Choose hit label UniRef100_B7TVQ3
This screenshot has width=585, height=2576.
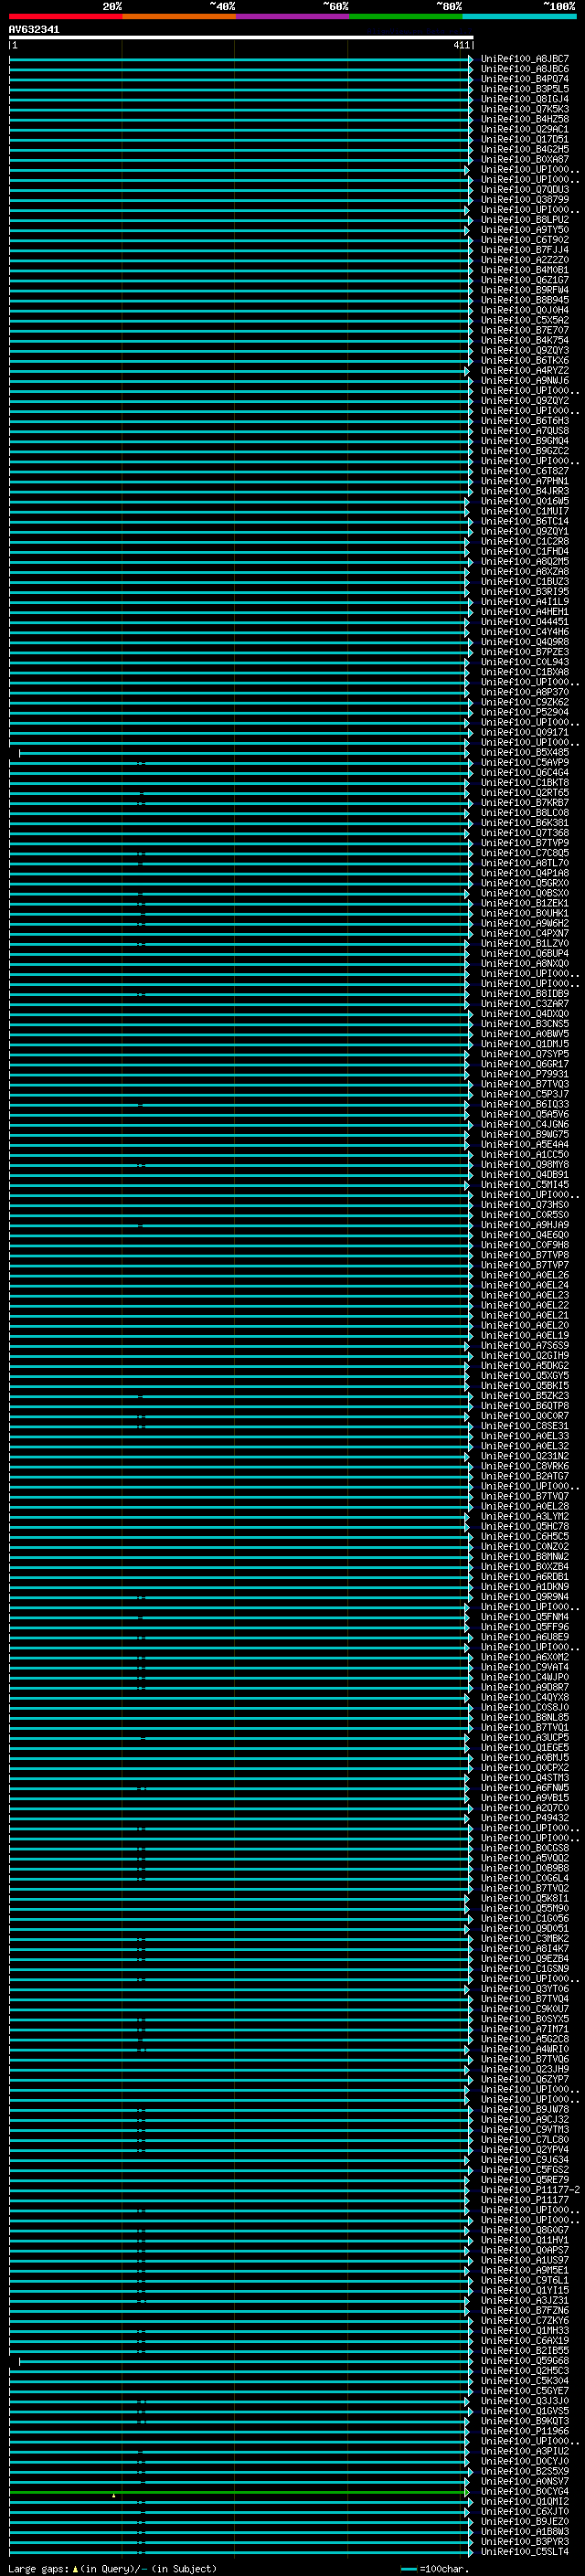(525, 1084)
